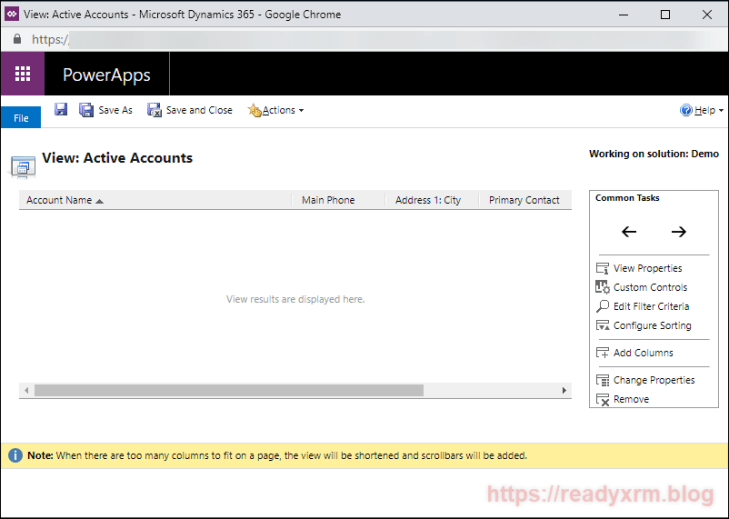Screen dimensions: 729x519
Task: Expand the Actions dropdown menu
Action: tap(276, 110)
